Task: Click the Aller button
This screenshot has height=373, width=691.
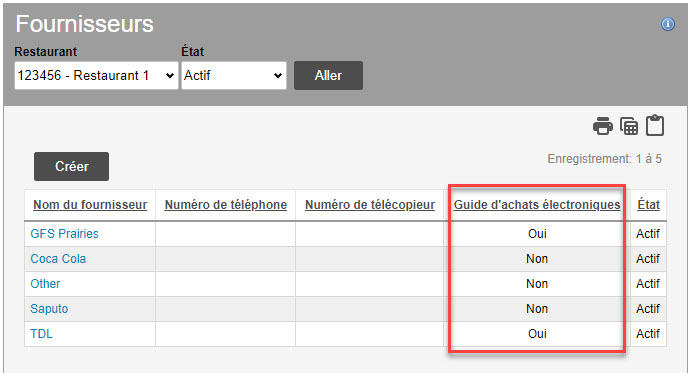Action: click(328, 75)
